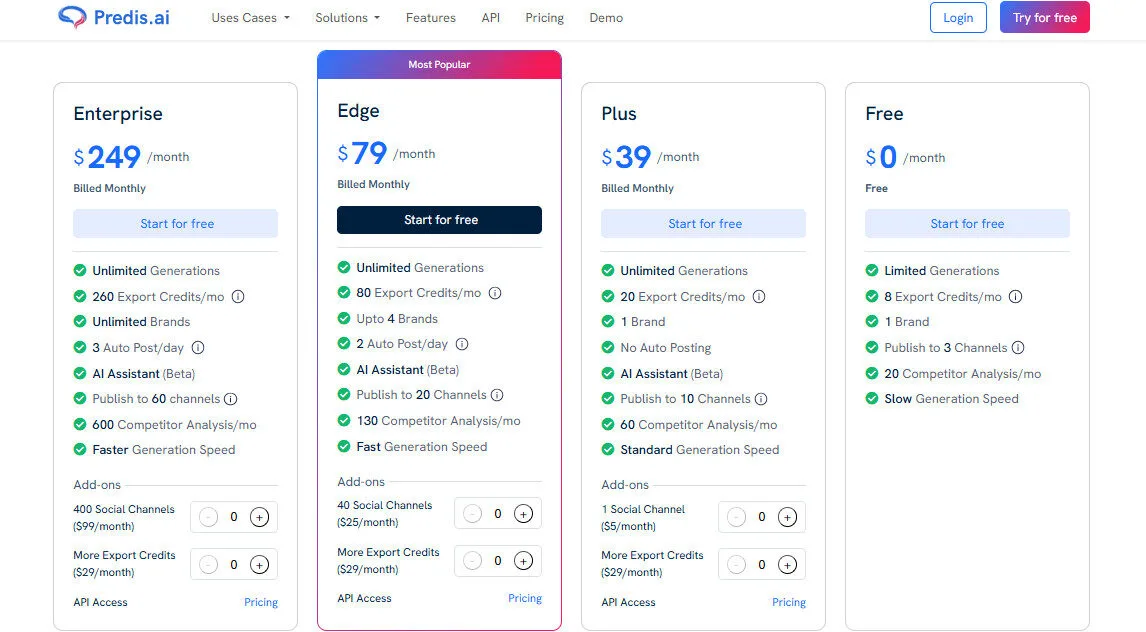Click the Enterprise Social Channels quantity field
1146x632 pixels.
[x=233, y=517]
